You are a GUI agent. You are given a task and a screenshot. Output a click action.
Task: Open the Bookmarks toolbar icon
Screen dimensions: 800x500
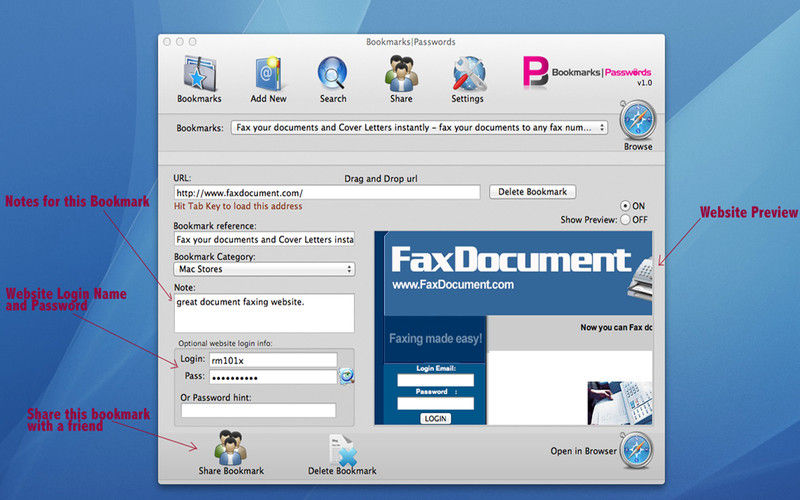click(199, 73)
